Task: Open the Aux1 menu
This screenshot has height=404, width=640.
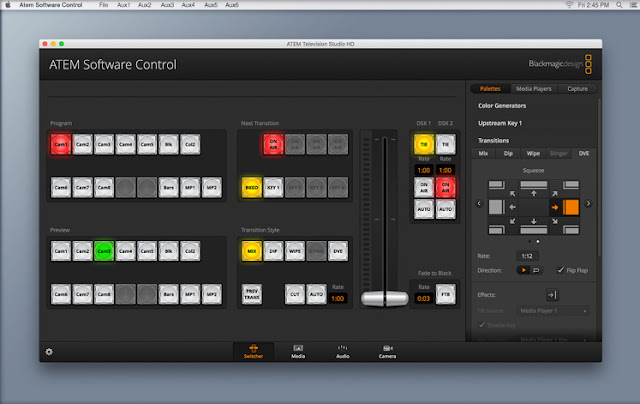Action: (123, 5)
